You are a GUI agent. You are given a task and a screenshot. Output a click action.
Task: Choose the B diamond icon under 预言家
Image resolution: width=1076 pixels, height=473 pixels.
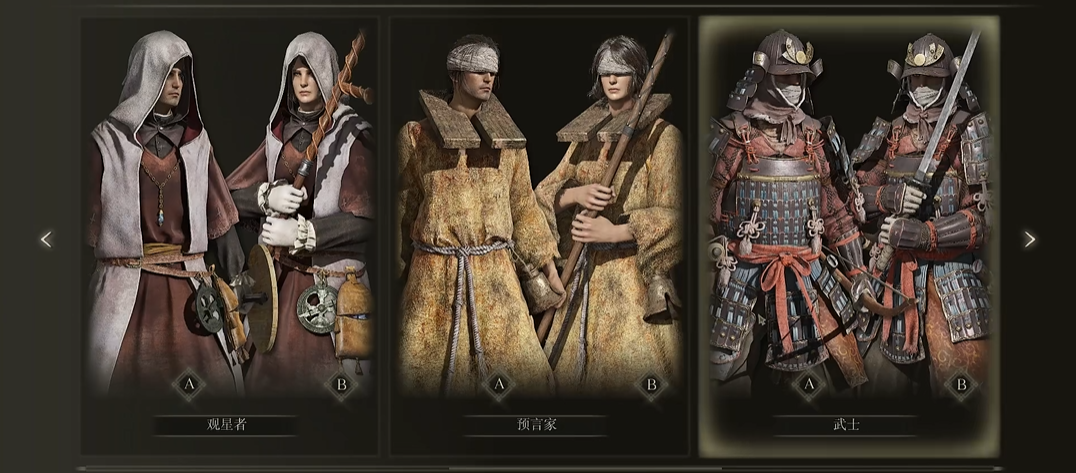click(651, 385)
